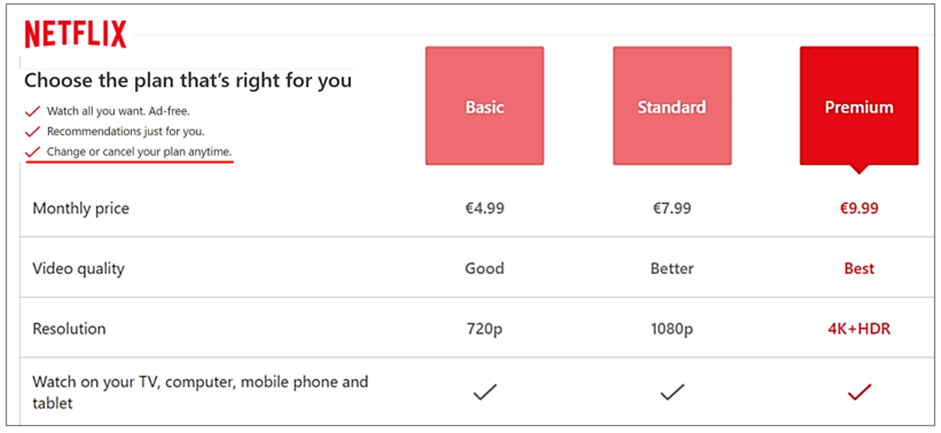Click checkmark next to "Change or cancel"
The height and width of the screenshot is (433, 941).
tap(32, 151)
